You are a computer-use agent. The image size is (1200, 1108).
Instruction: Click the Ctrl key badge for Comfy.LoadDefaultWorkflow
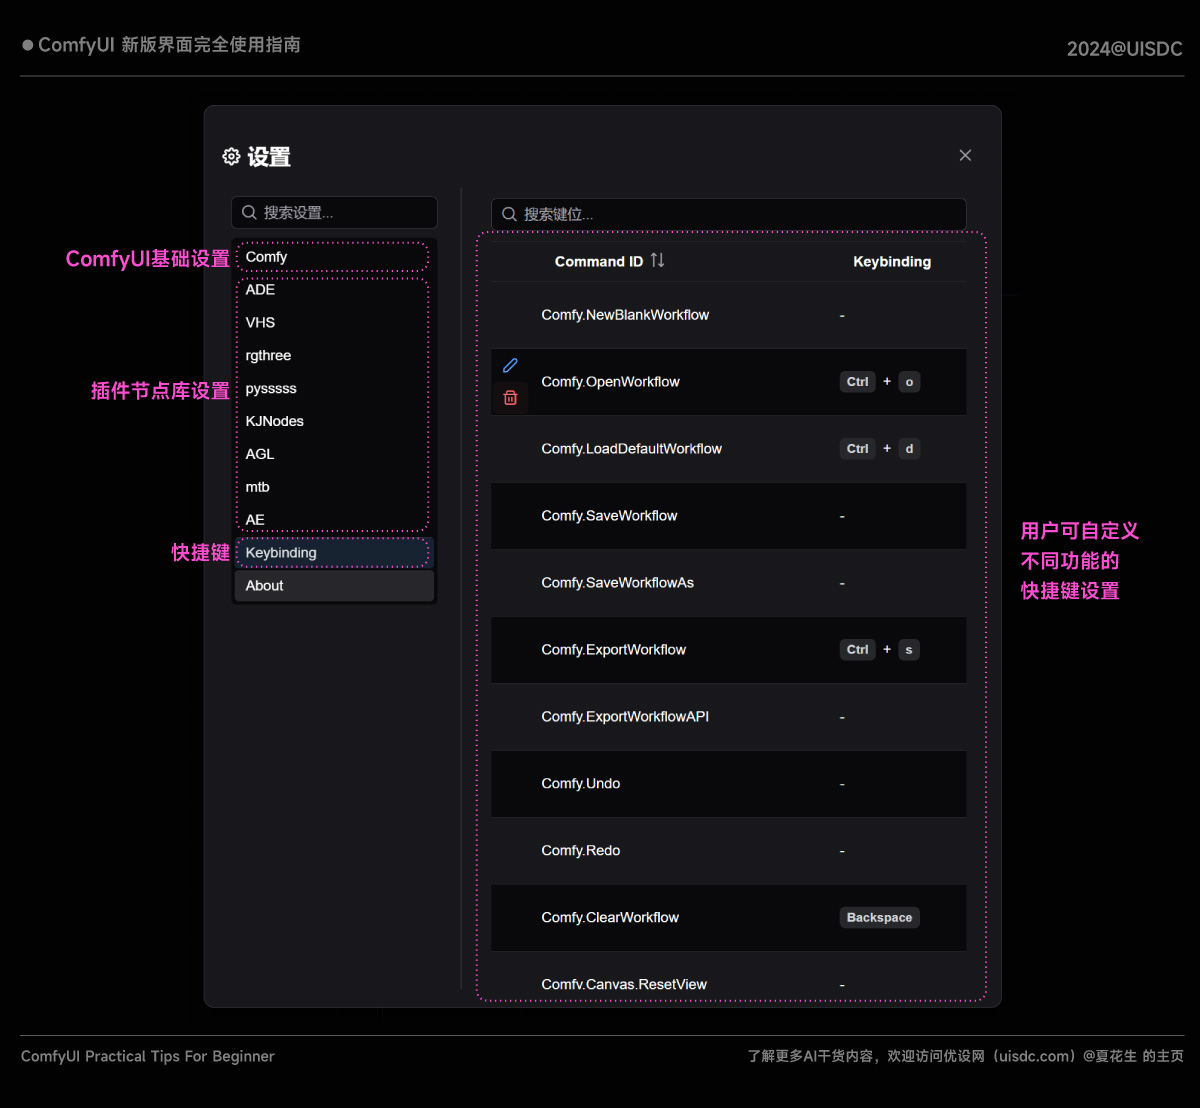858,449
